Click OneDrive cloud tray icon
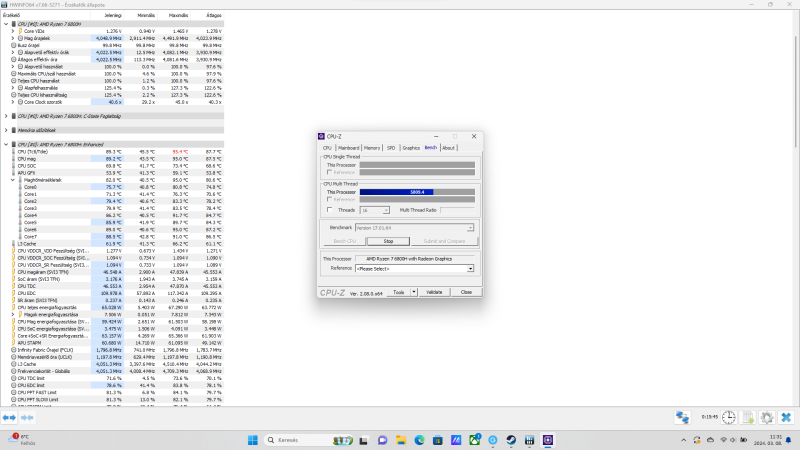 pyautogui.click(x=710, y=440)
